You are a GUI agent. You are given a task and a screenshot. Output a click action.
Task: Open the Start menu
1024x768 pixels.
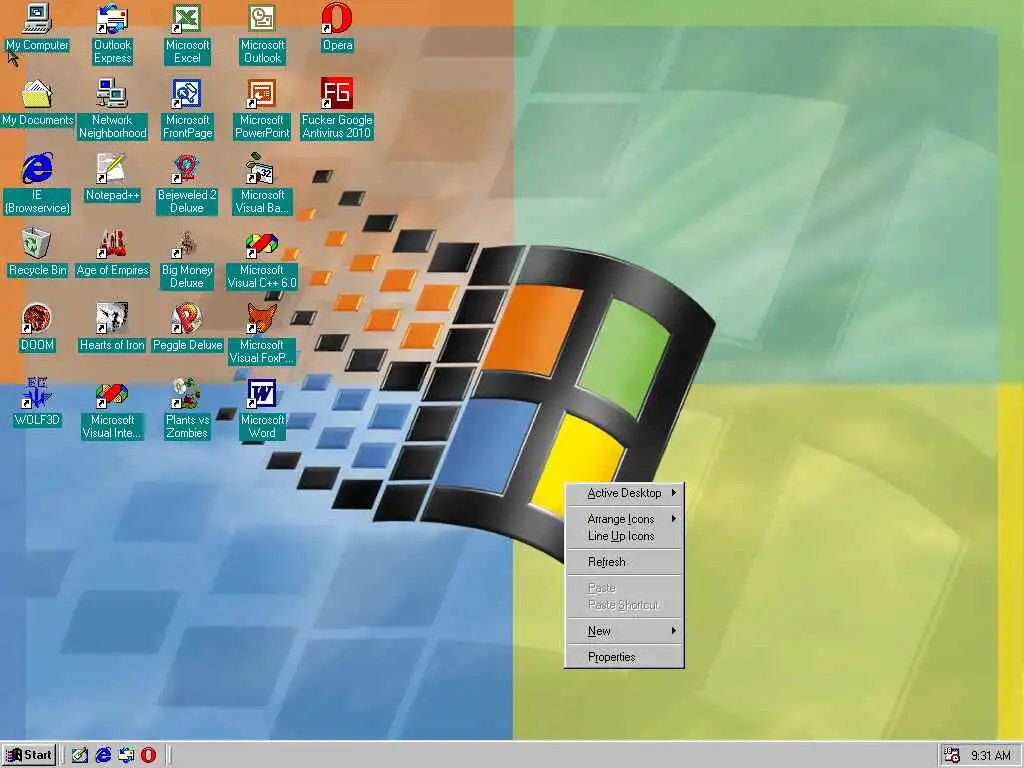coord(29,755)
